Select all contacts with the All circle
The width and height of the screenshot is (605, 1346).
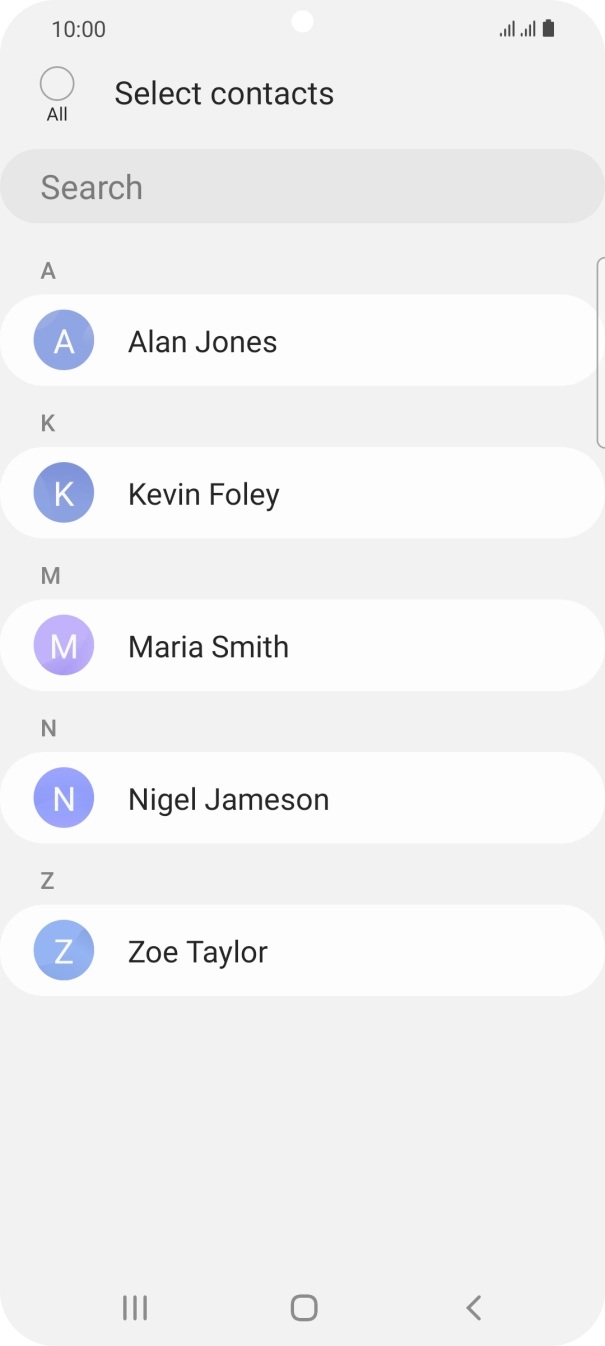[57, 84]
